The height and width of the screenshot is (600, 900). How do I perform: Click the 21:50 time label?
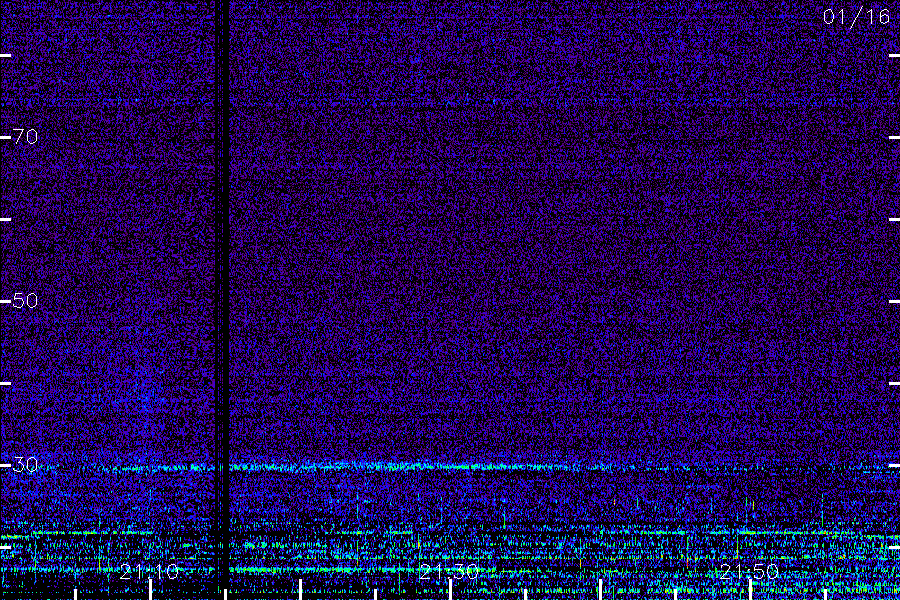[x=749, y=572]
